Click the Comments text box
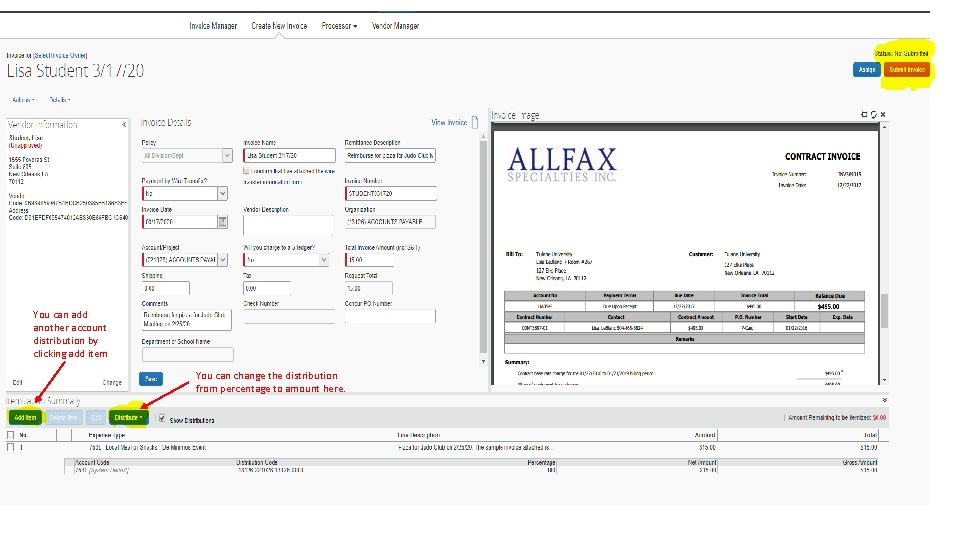The height and width of the screenshot is (540, 960). point(187,320)
